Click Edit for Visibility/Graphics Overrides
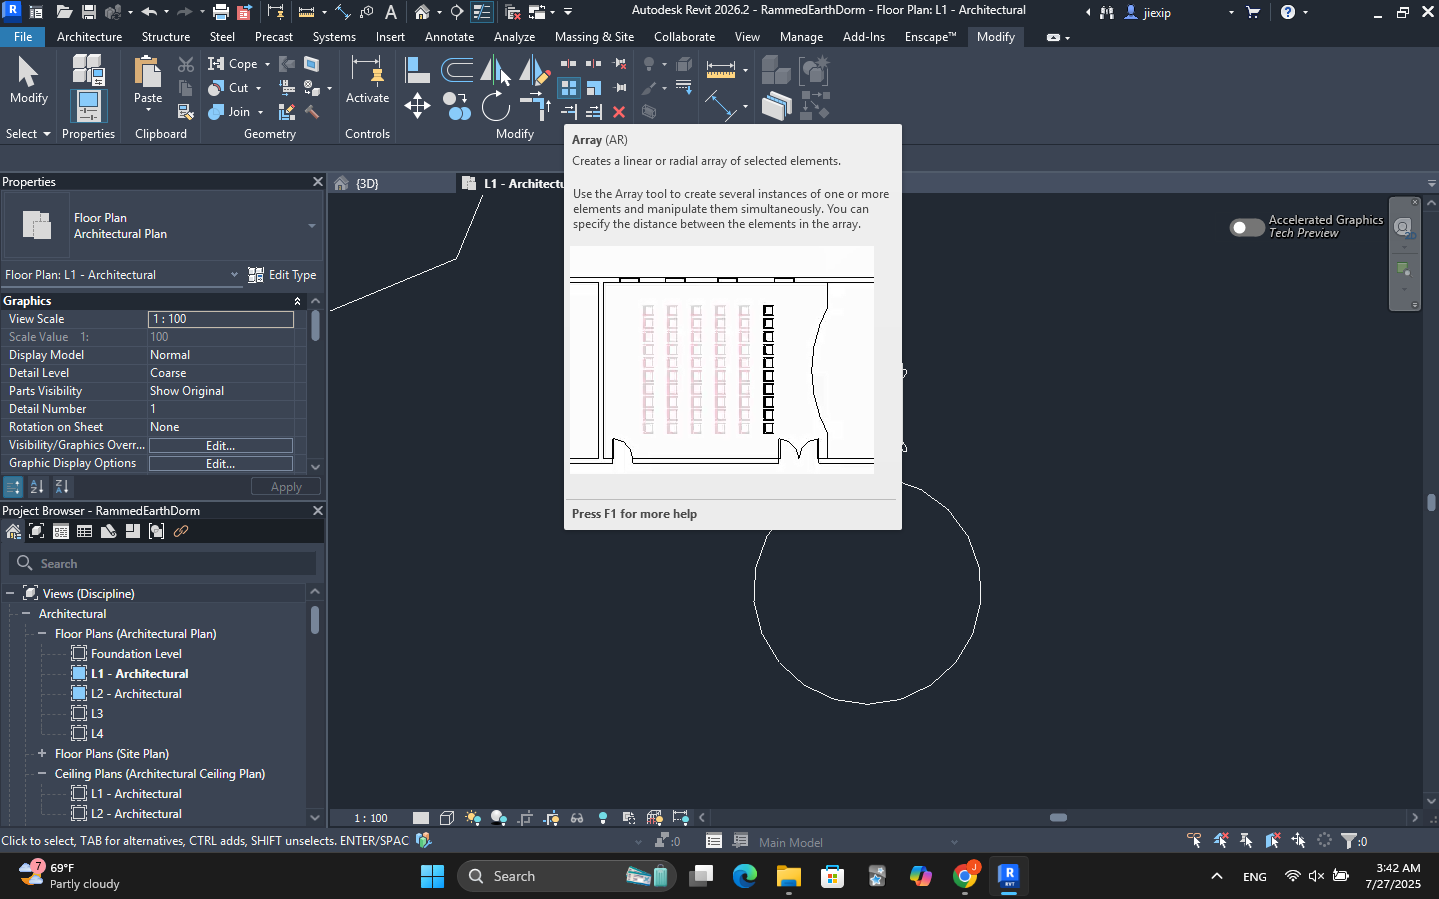This screenshot has height=899, width=1439. [220, 446]
